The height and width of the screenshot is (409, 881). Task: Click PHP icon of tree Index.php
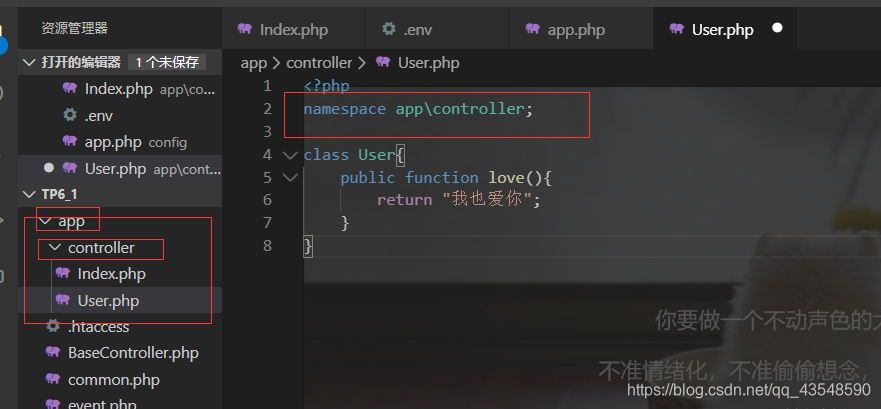(x=63, y=273)
